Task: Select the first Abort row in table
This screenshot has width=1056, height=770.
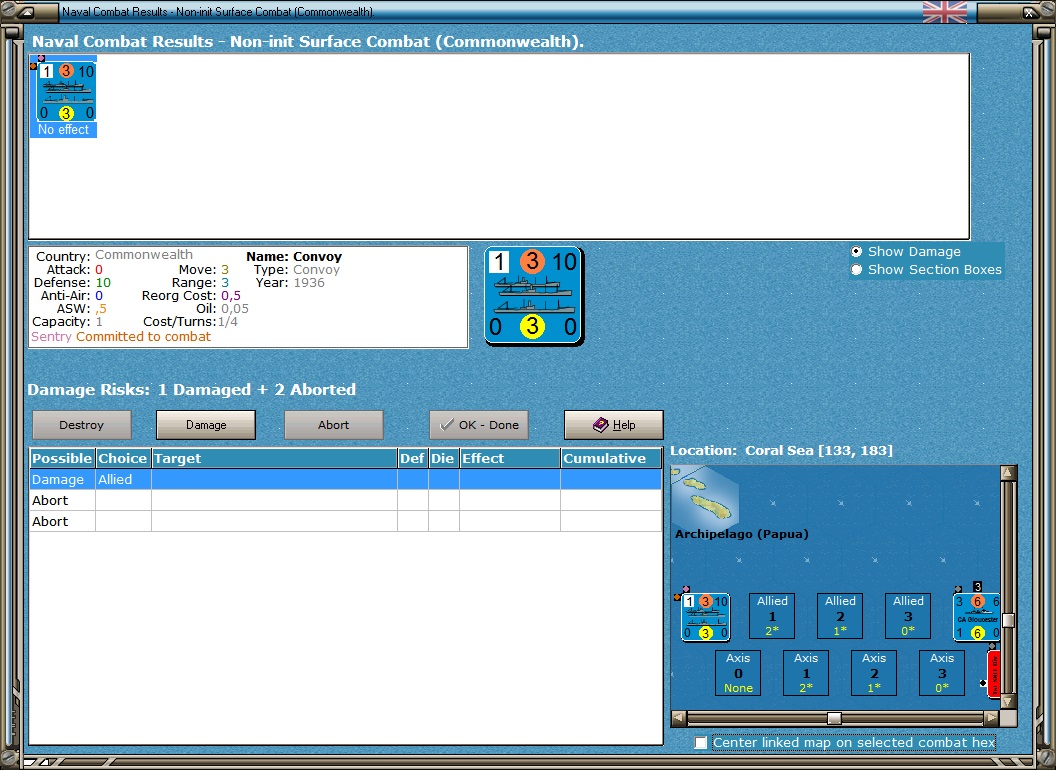Action: tap(345, 501)
